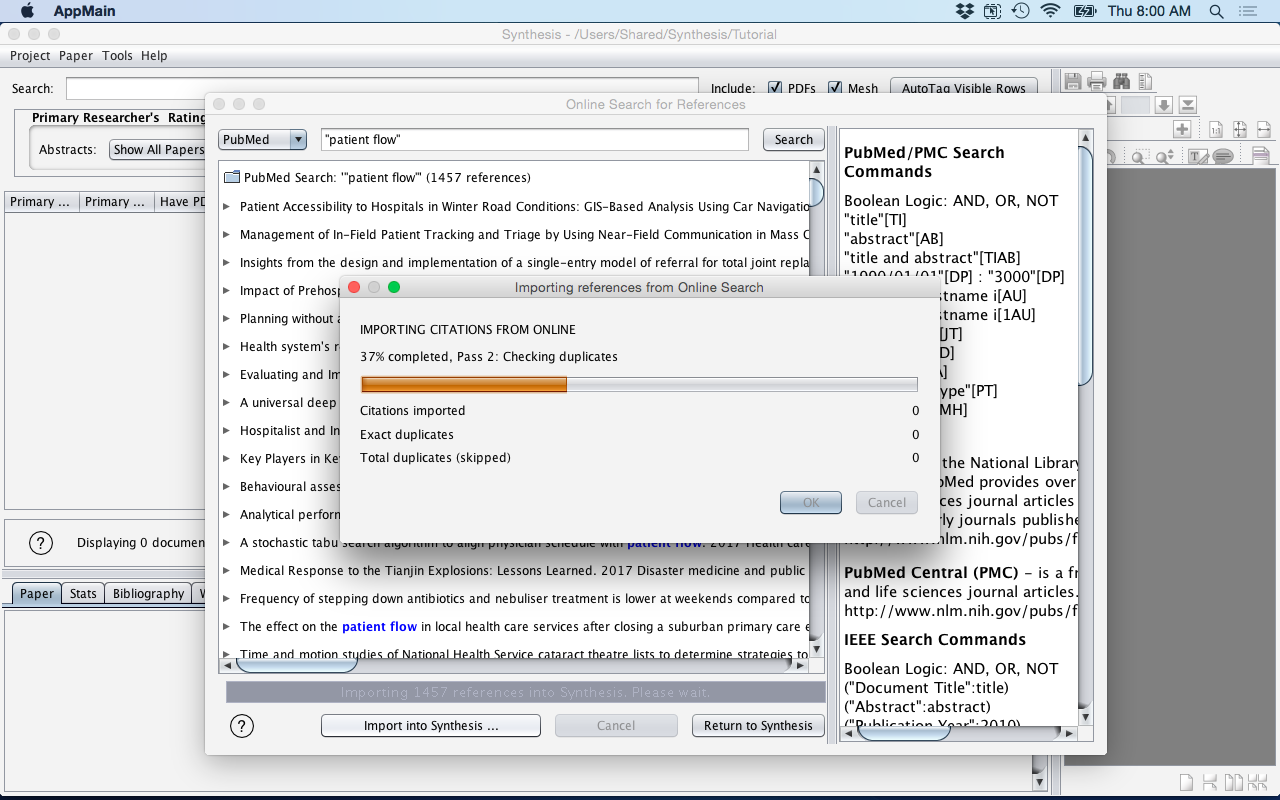Expand the Health system's reference
Image resolution: width=1280 pixels, height=800 pixels.
(227, 347)
